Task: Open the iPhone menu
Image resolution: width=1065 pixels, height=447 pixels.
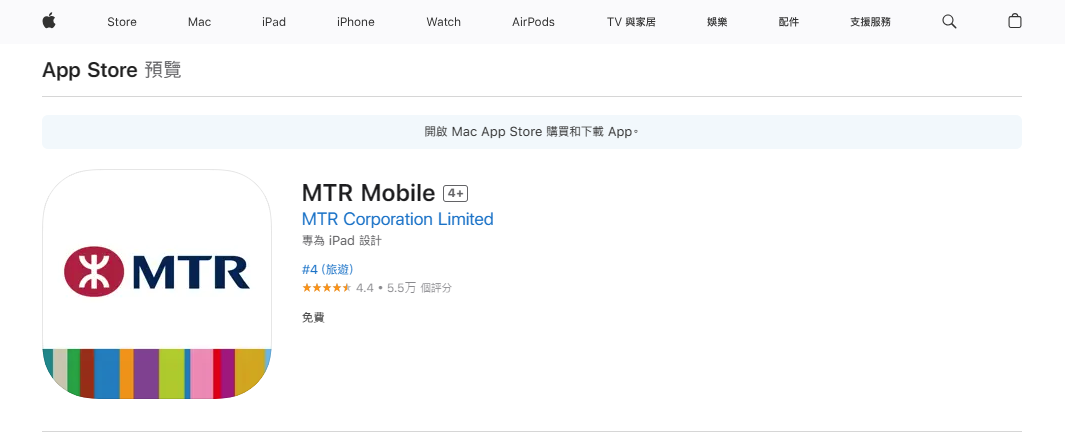Action: coord(355,22)
